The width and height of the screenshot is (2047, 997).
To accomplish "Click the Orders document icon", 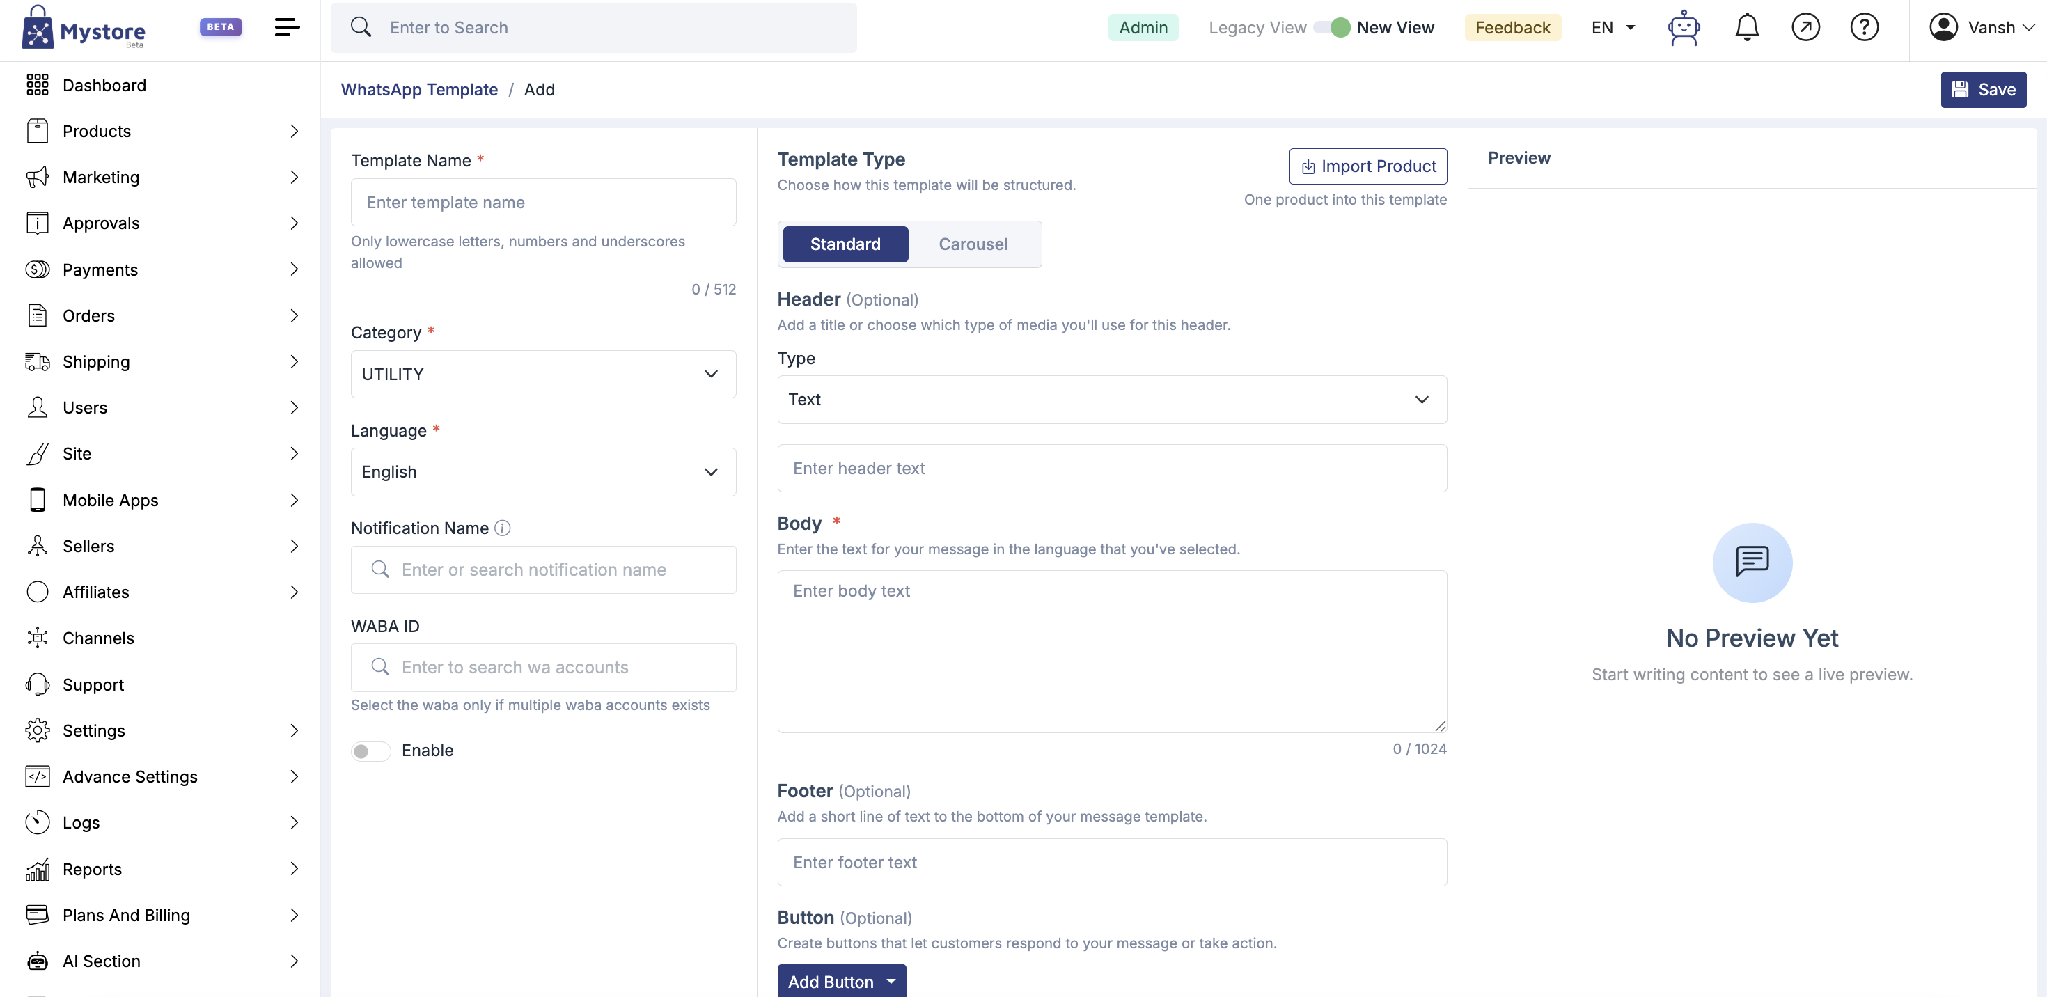I will click(38, 316).
